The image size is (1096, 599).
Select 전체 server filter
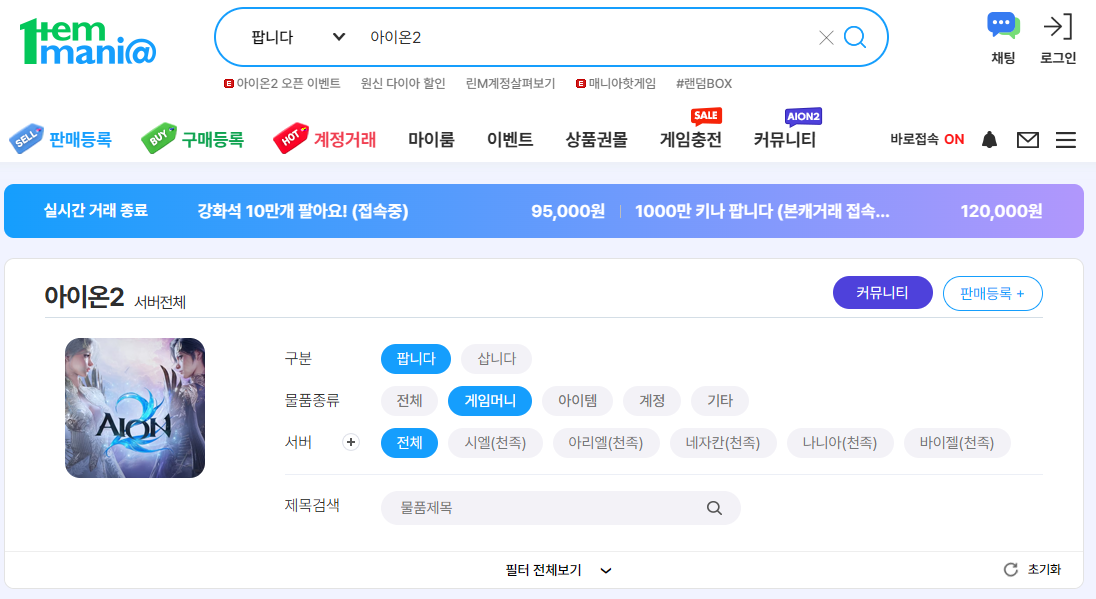410,442
